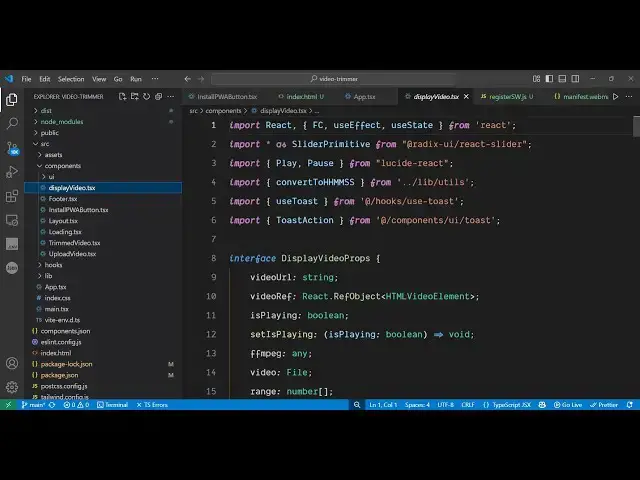Collapse all folders in explorer
This screenshot has height=480, width=640.
pos(158,97)
